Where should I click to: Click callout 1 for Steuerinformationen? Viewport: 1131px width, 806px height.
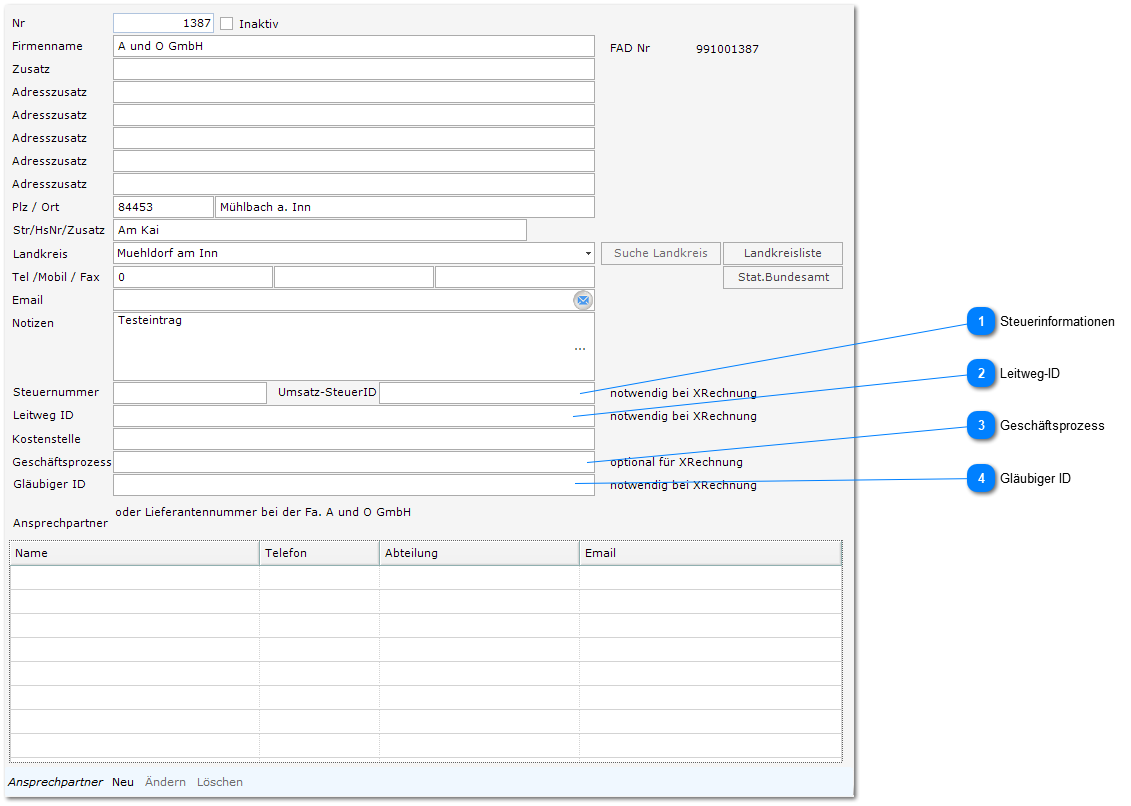(981, 322)
